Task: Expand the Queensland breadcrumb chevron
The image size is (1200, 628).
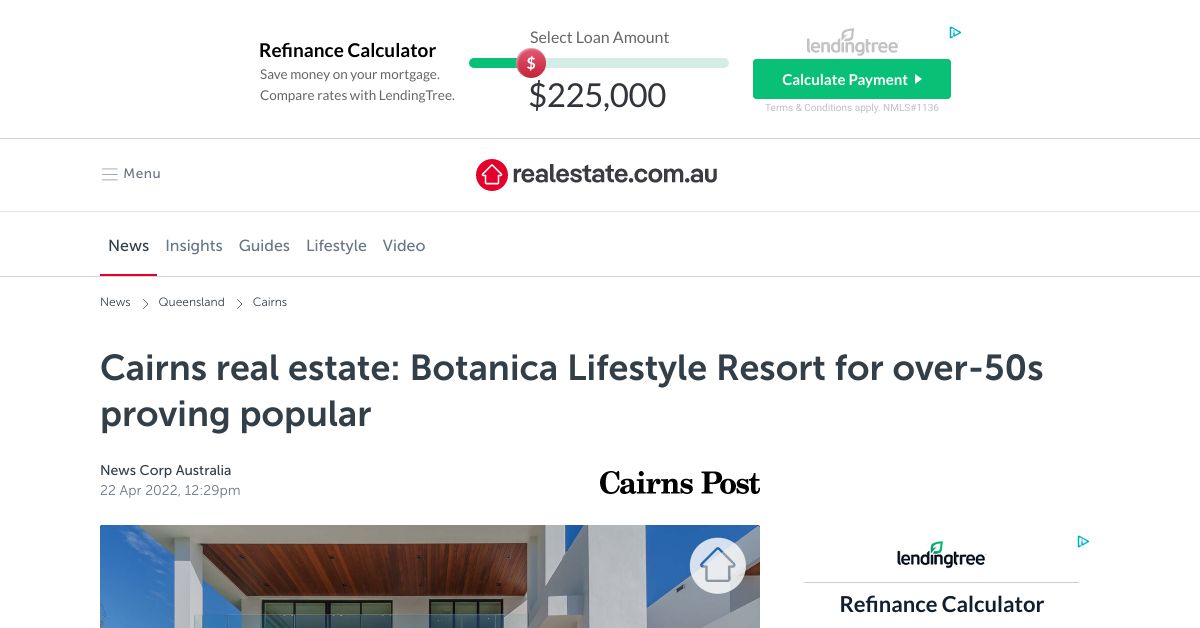Action: [145, 302]
